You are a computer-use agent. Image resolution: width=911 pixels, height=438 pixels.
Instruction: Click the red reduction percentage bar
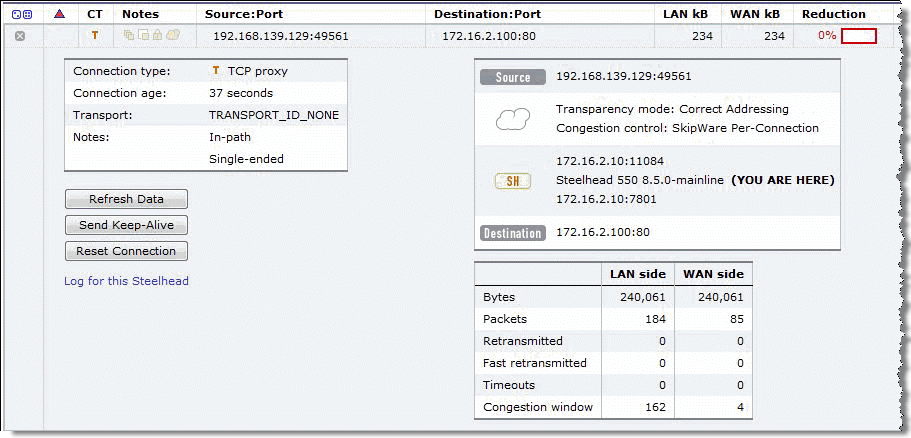(x=859, y=36)
